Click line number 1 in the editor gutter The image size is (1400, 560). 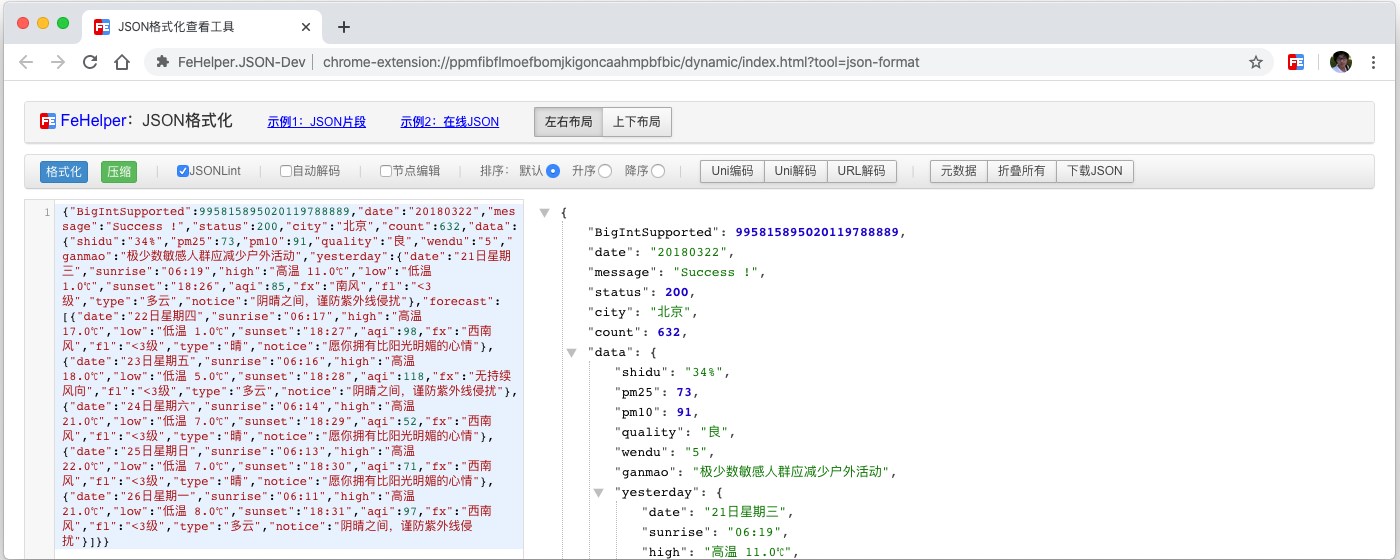point(46,213)
